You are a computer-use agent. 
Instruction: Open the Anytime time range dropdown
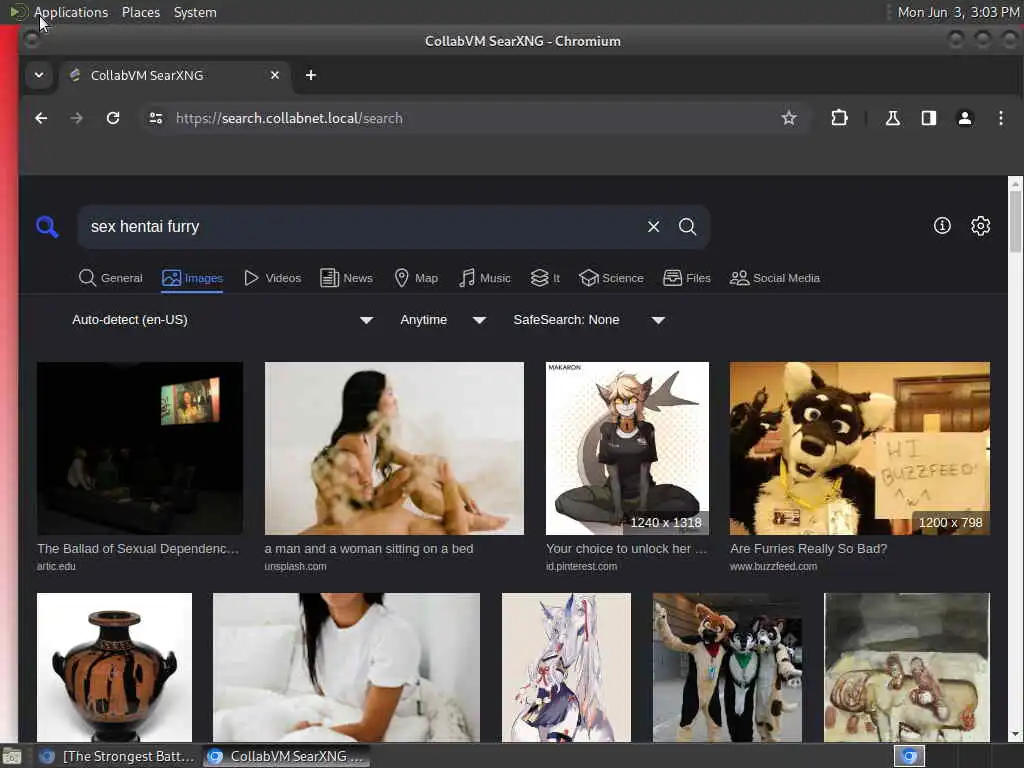click(443, 320)
